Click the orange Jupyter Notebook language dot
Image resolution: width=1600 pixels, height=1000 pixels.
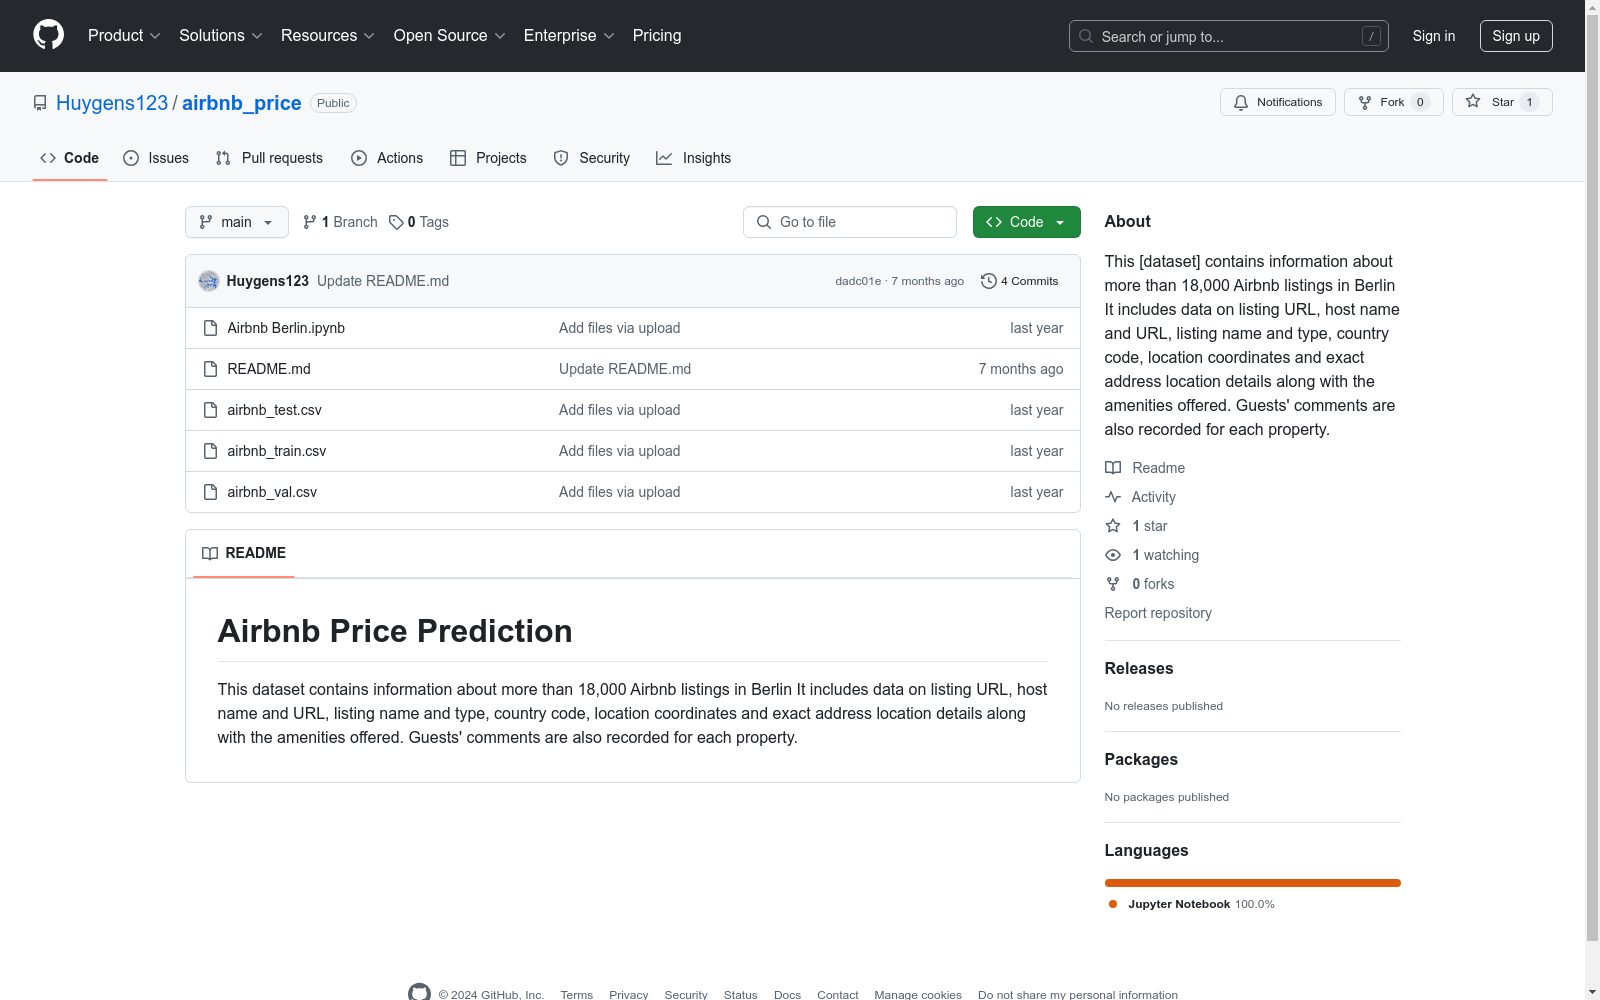(x=1113, y=904)
